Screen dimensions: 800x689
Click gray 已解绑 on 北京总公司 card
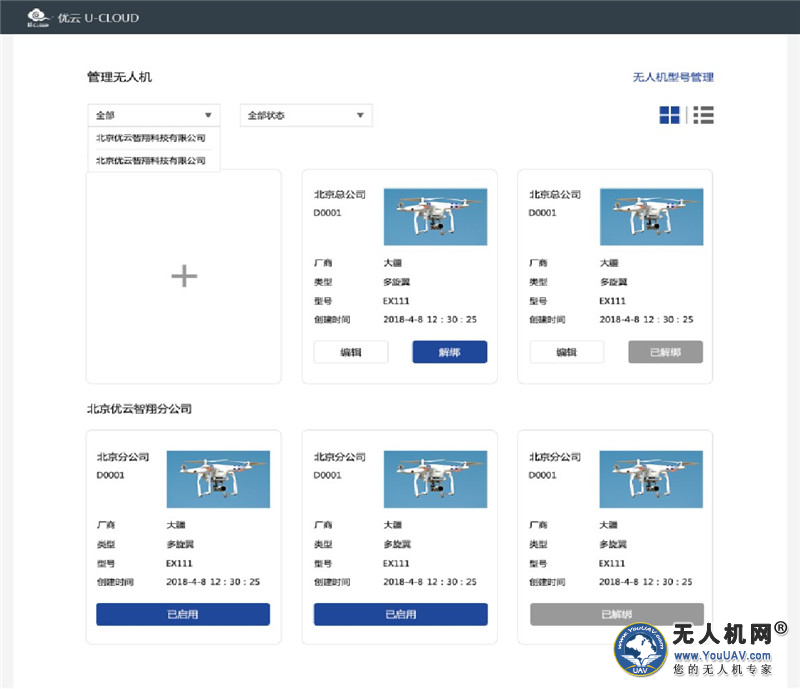pyautogui.click(x=665, y=352)
